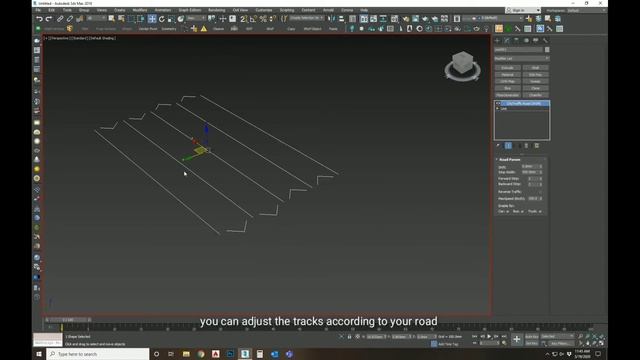The image size is (640, 360).
Task: Activate the Select Object tool
Action: pyautogui.click(x=111, y=19)
